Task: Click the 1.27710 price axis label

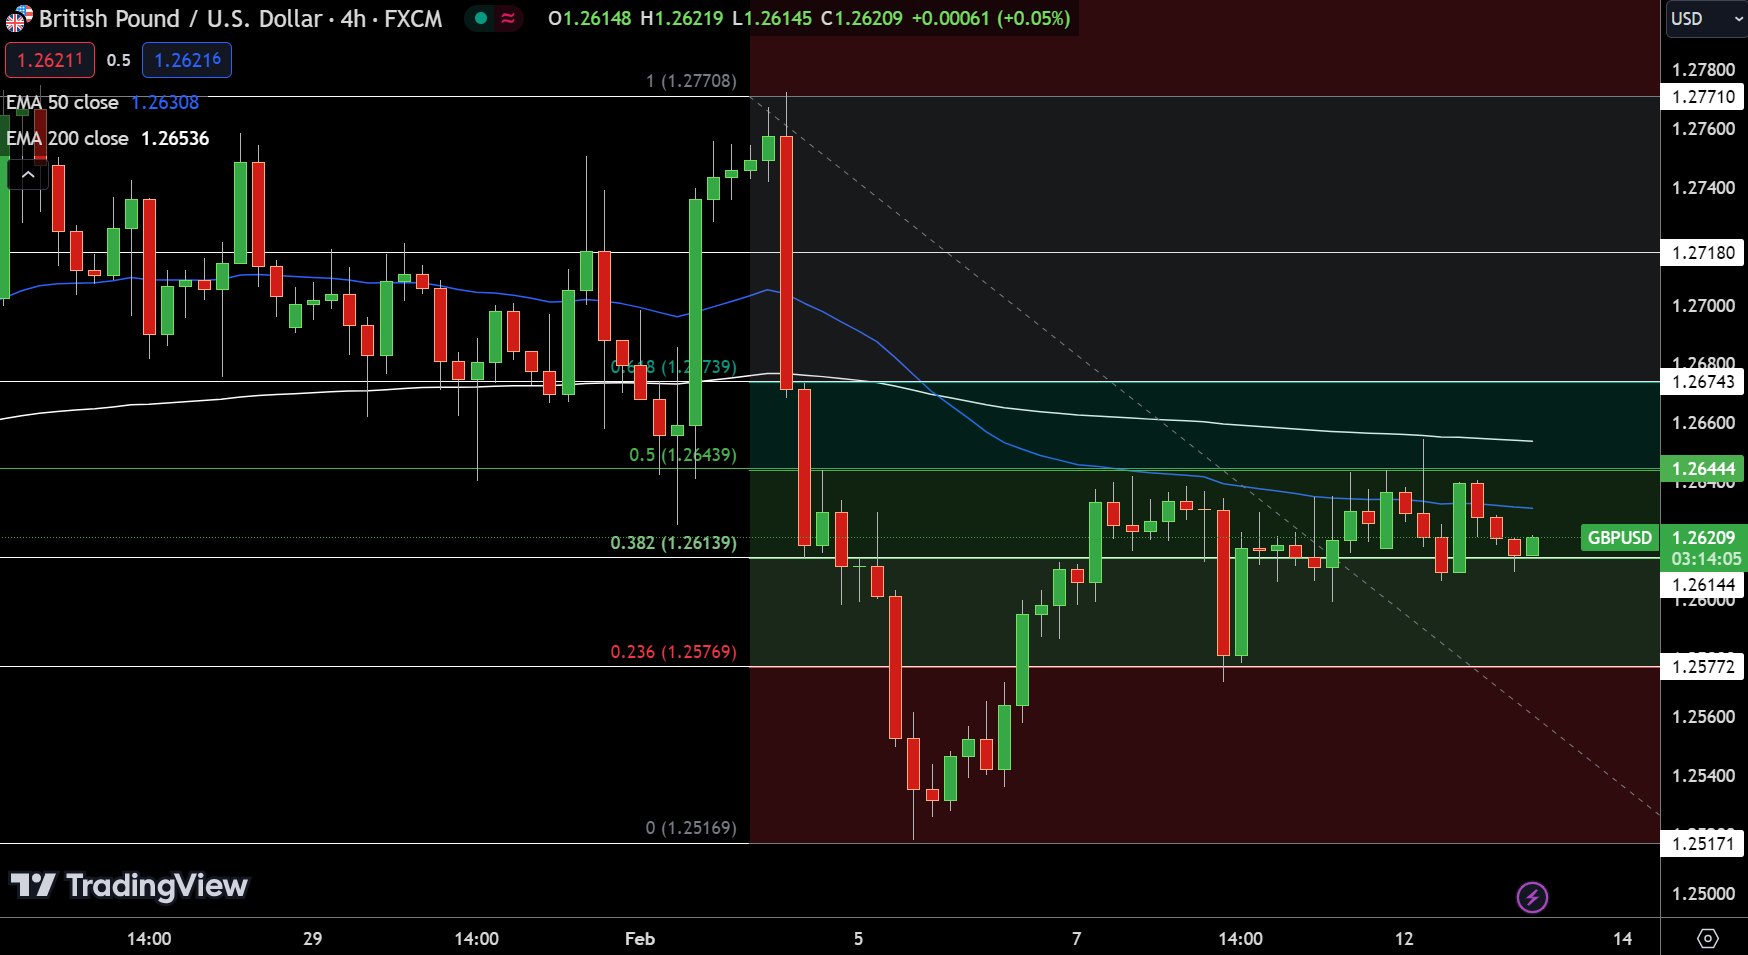Action: tap(1703, 96)
